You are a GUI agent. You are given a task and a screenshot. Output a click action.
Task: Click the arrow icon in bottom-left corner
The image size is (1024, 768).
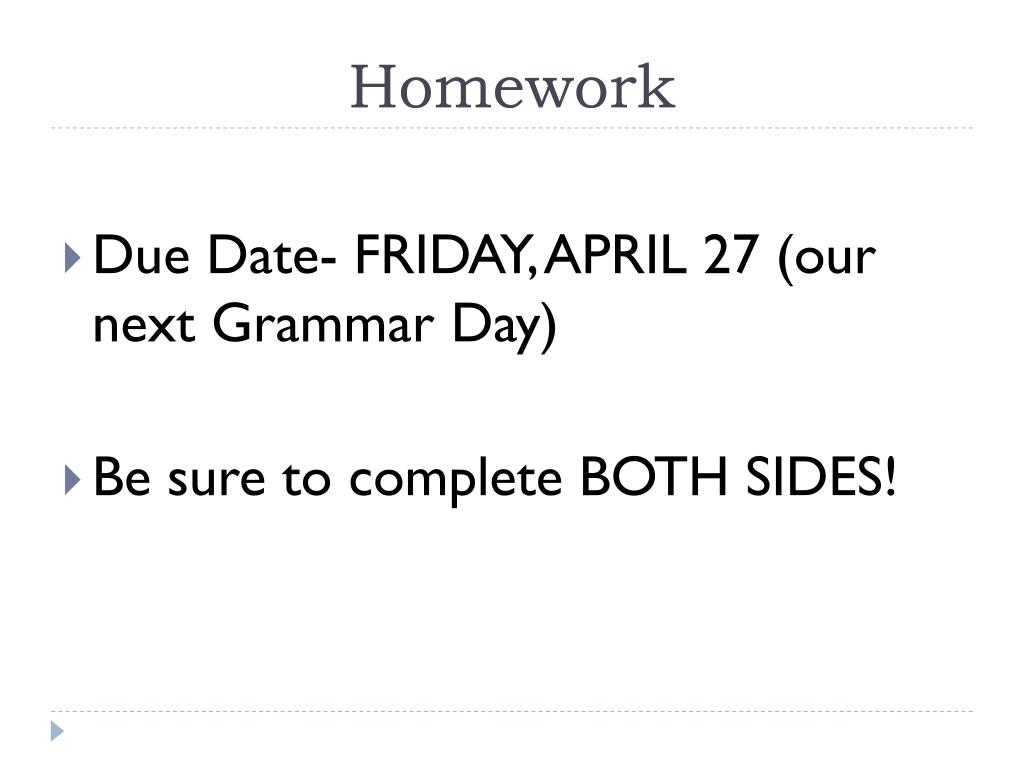click(58, 730)
